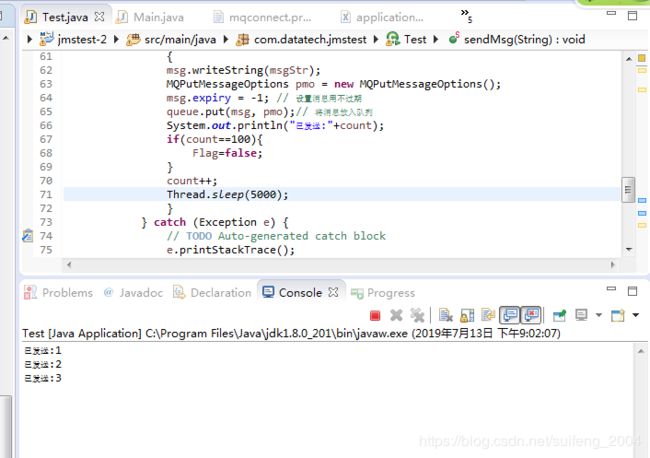The width and height of the screenshot is (650, 458).
Task: Expand breadcrumb arrow after Test
Action: click(436, 39)
